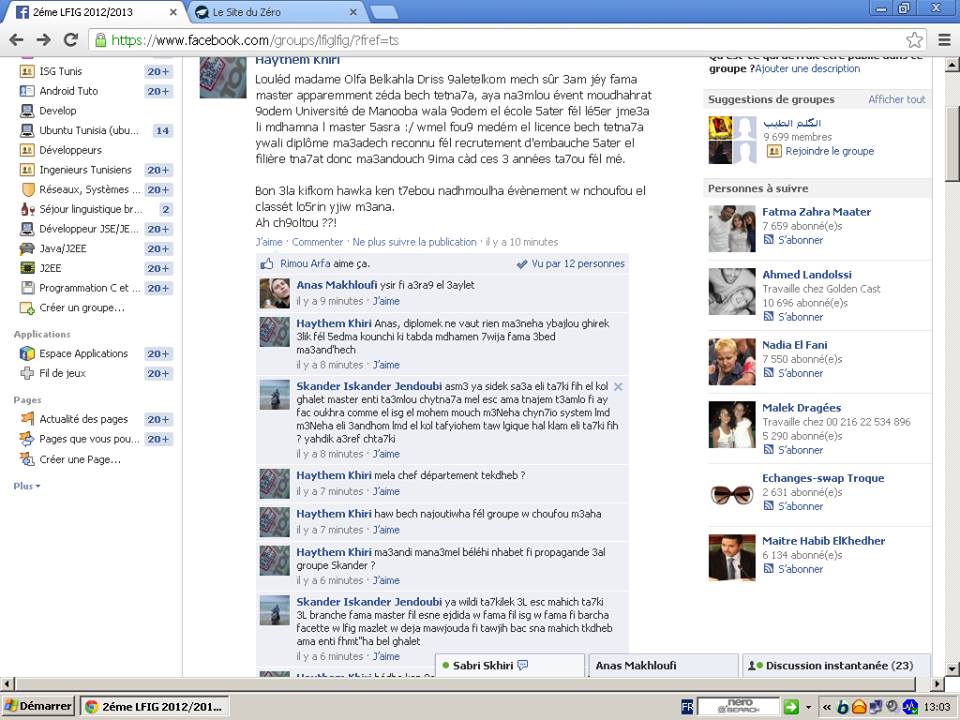Click the Java/J2EE group icon
Image resolution: width=960 pixels, height=720 pixels.
point(27,249)
